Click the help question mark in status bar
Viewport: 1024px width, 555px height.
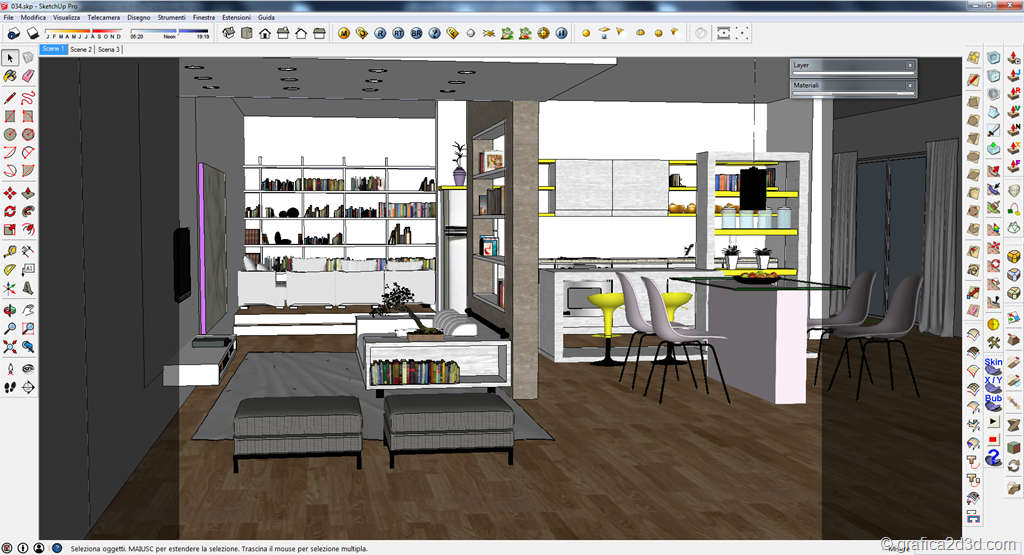pos(57,548)
